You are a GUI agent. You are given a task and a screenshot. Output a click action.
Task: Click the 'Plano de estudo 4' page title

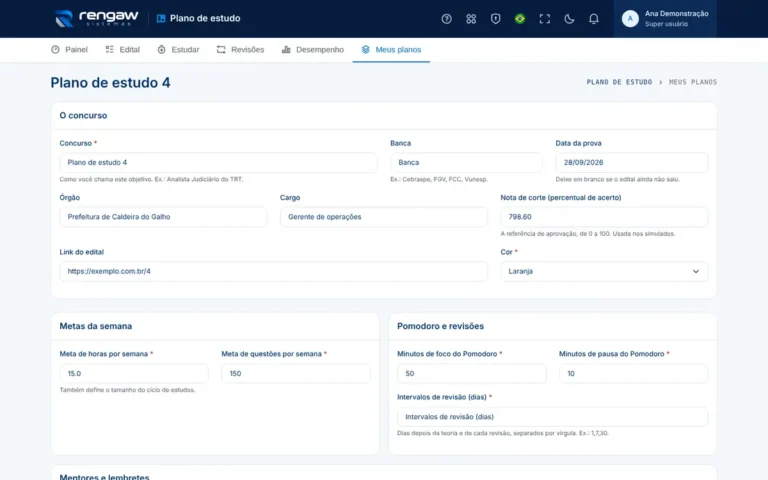[110, 82]
